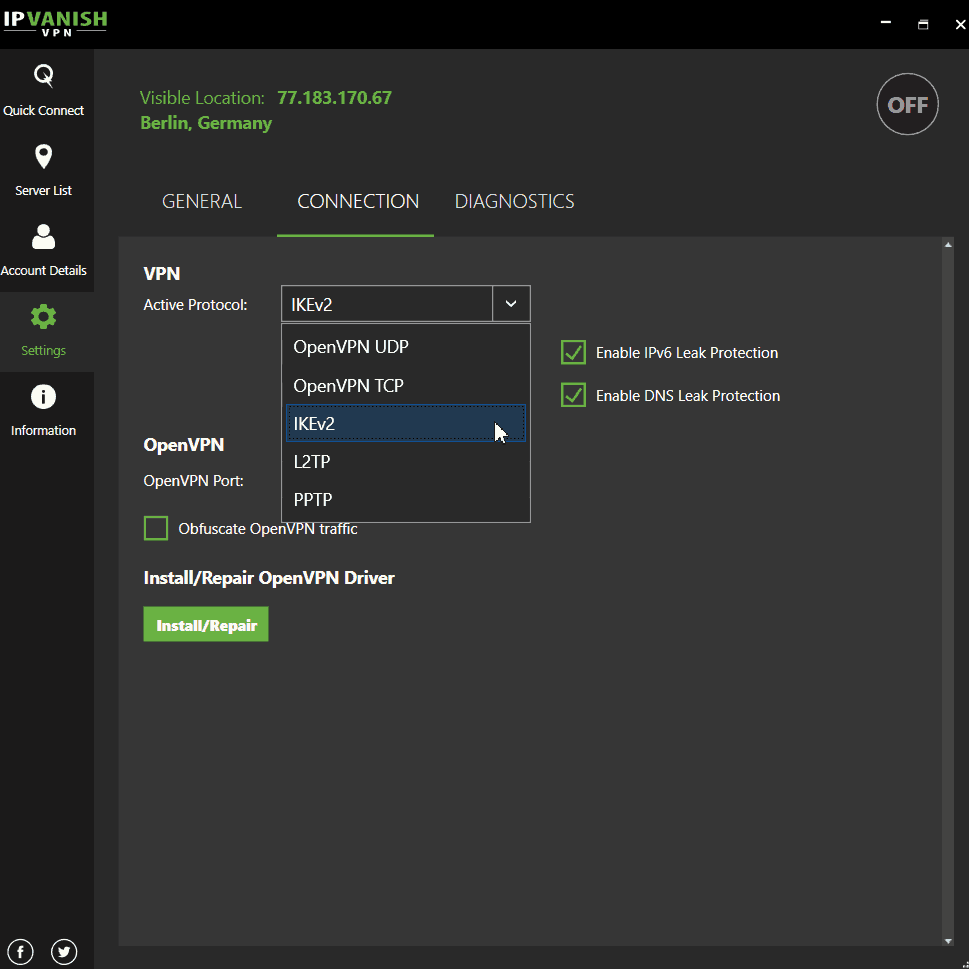Switch to the GENERAL tab
Viewport: 969px width, 969px height.
[201, 201]
